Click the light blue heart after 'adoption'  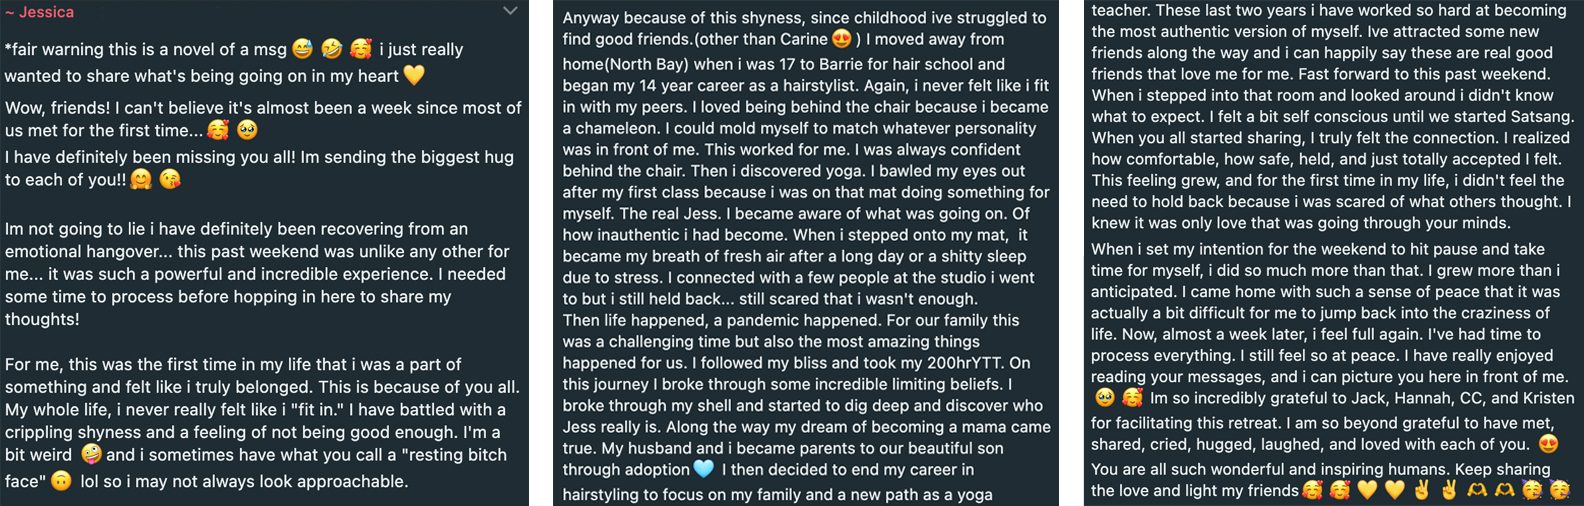pyautogui.click(x=704, y=469)
